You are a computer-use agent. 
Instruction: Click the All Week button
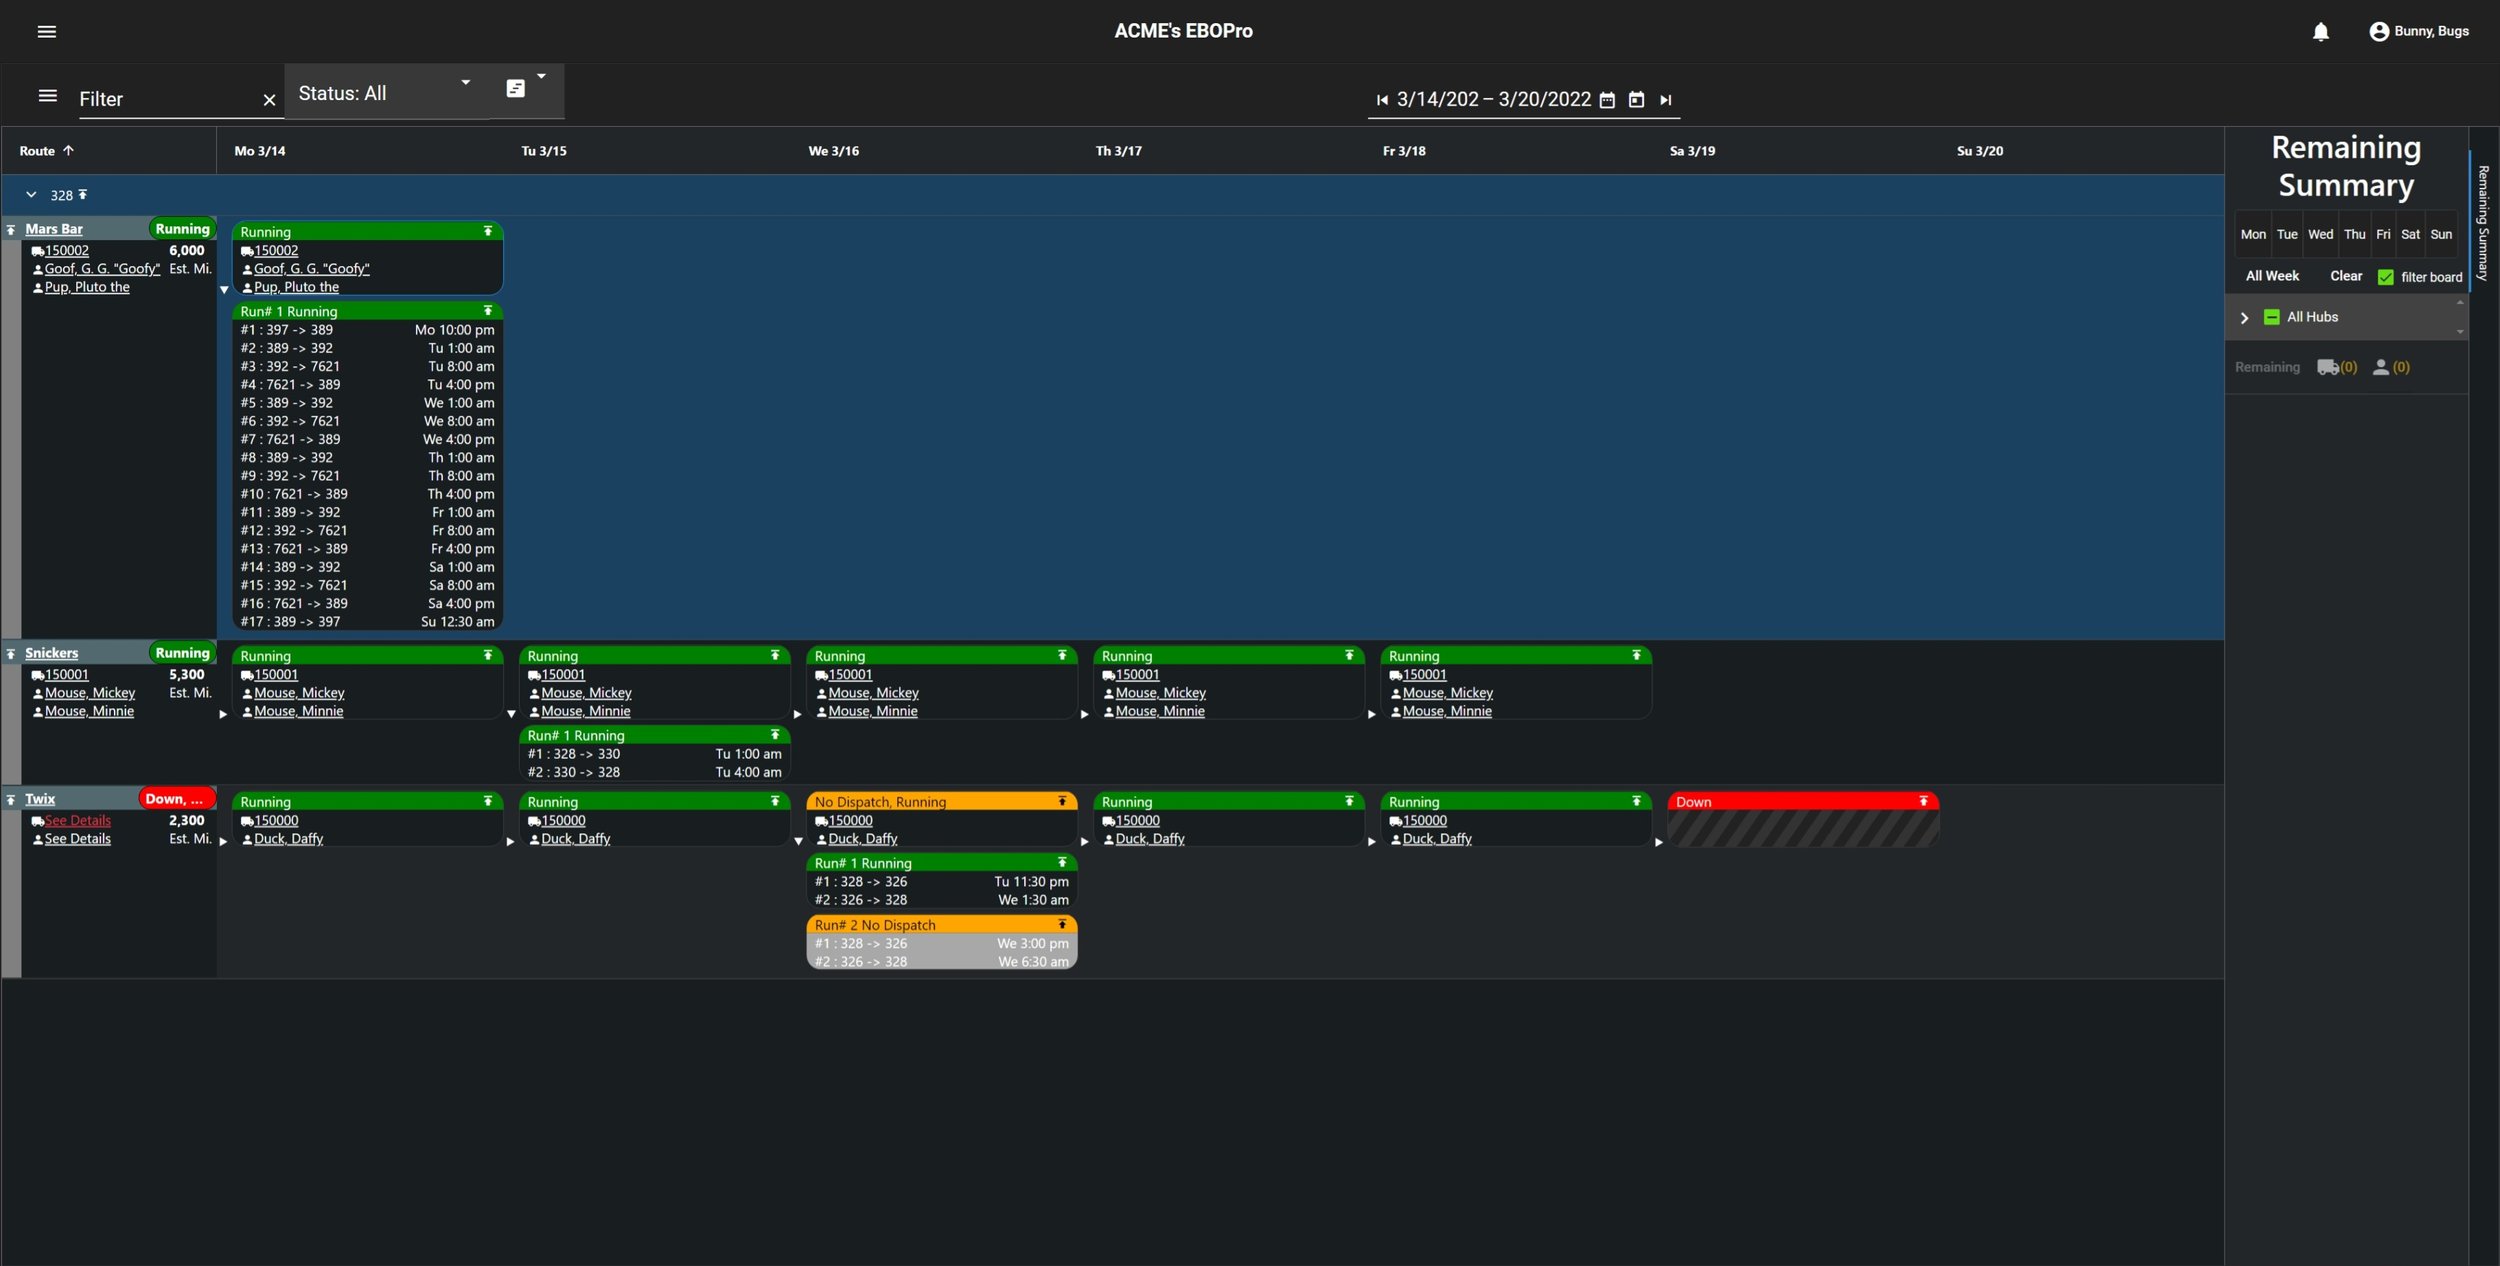click(x=2272, y=276)
